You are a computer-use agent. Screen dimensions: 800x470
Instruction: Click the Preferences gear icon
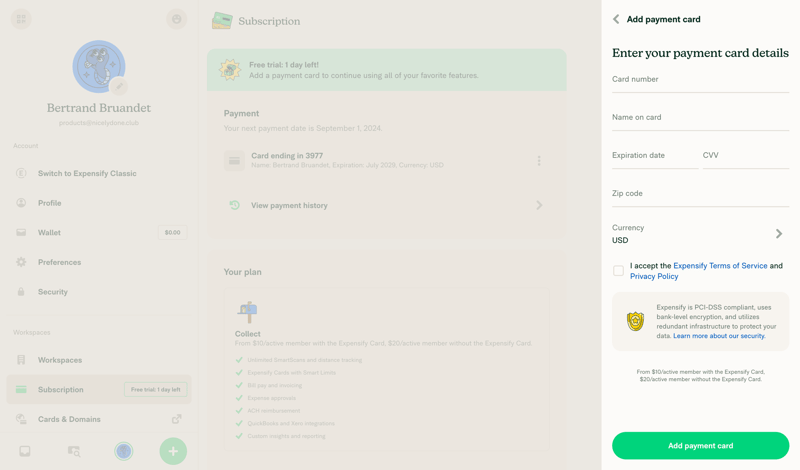[21, 262]
